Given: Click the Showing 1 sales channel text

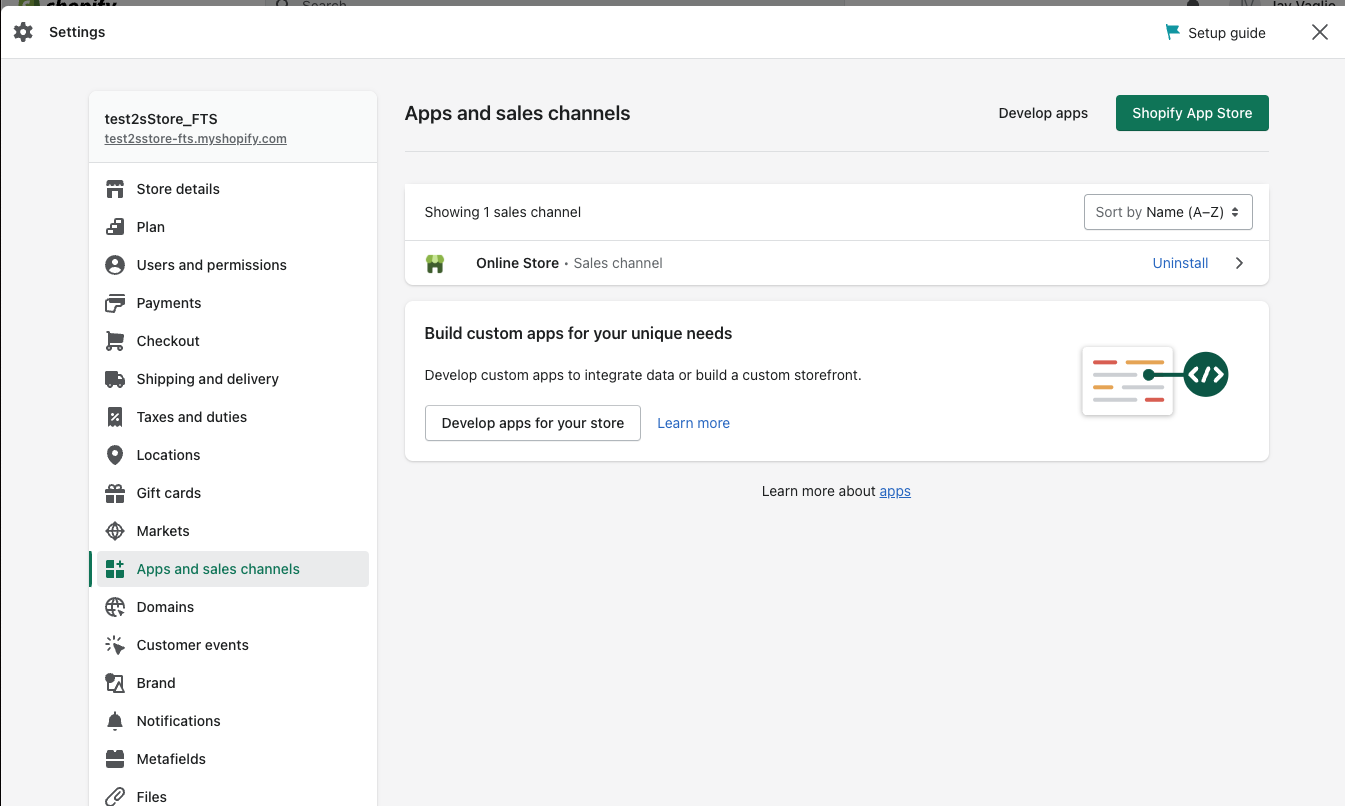Looking at the screenshot, I should (503, 212).
